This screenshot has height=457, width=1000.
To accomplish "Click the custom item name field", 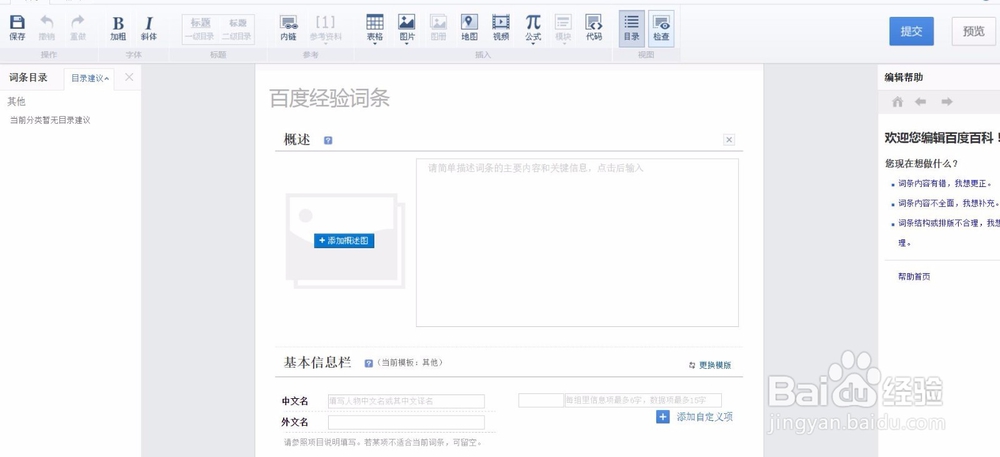I will point(541,400).
